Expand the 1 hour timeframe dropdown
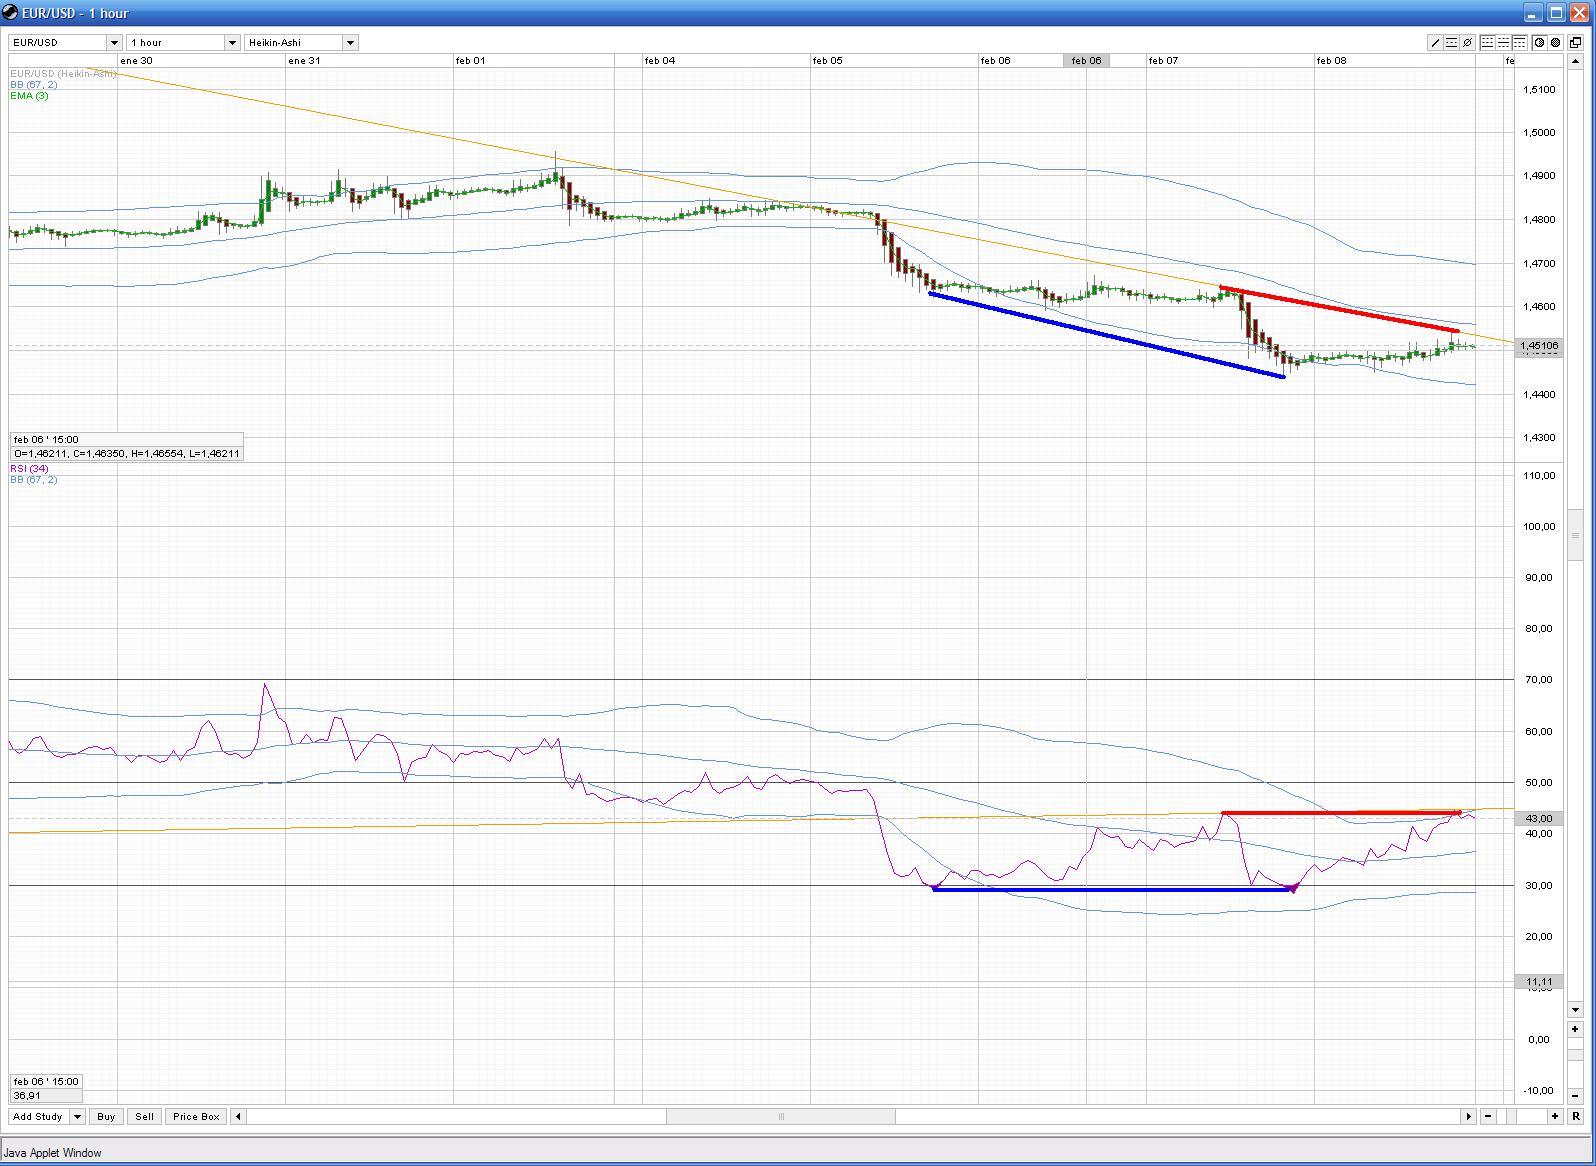 coord(232,43)
